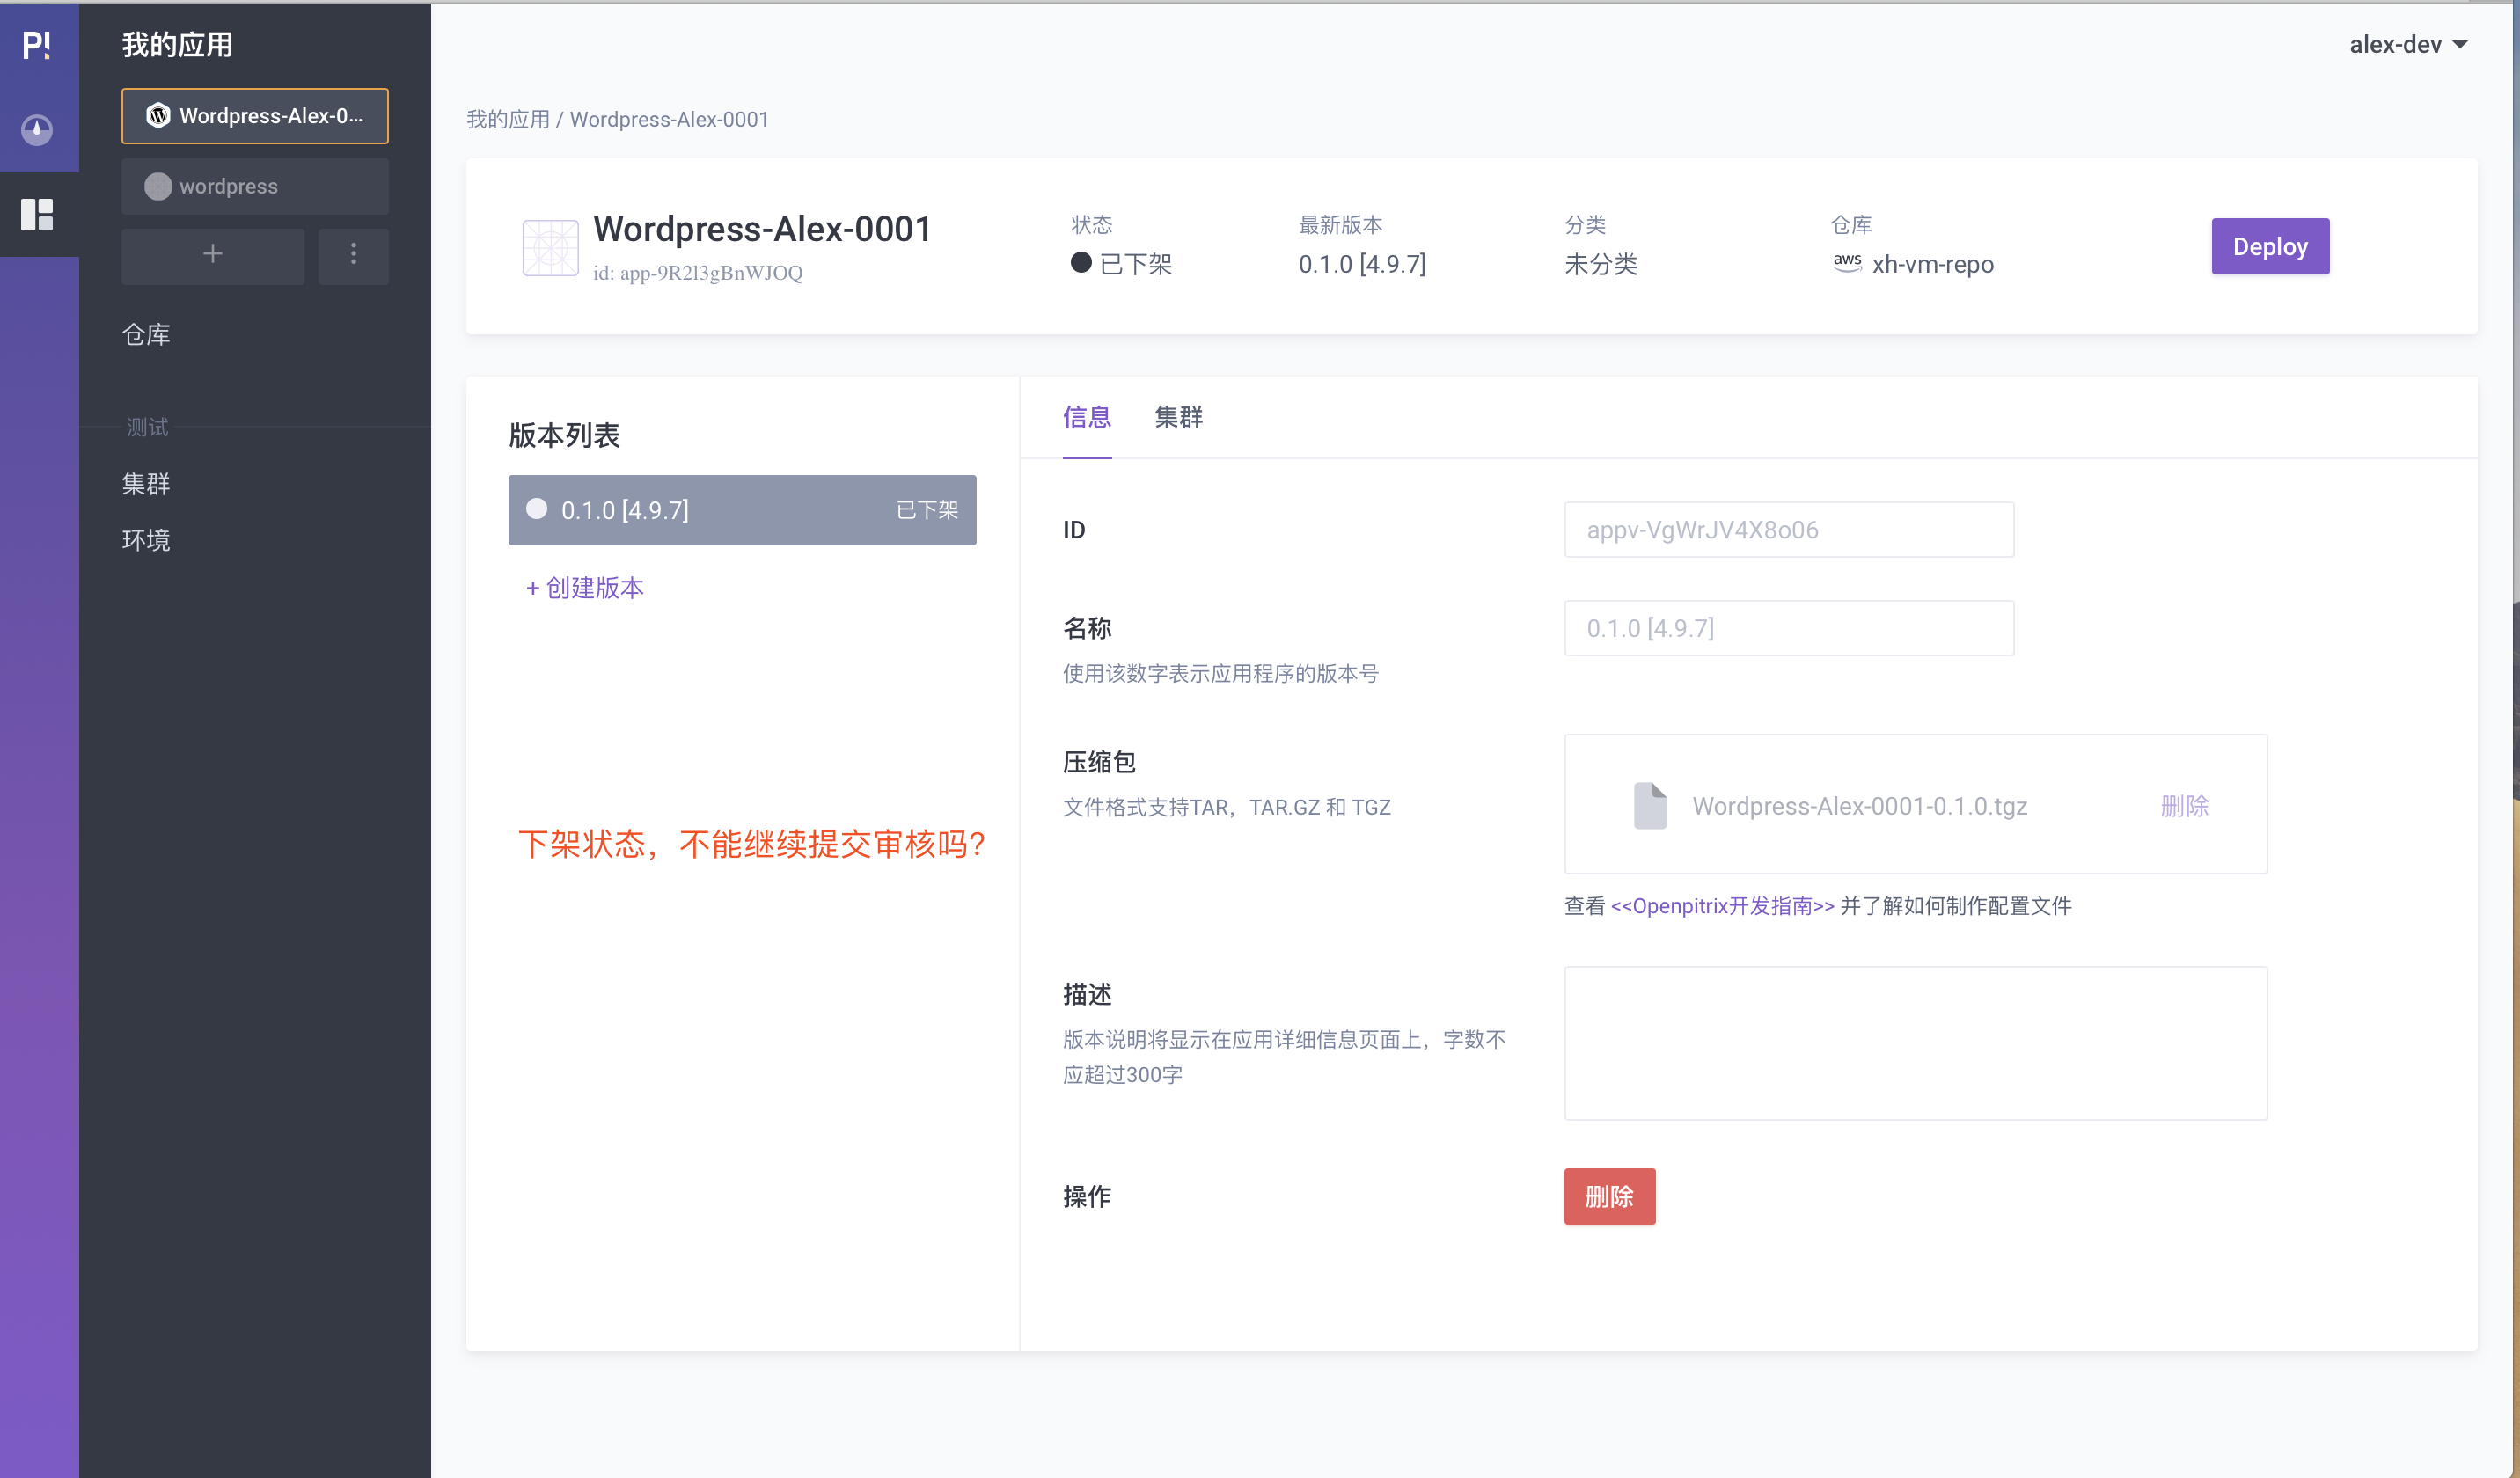Select wordpress app in sidebar
This screenshot has width=2520, height=1478.
pos(255,187)
